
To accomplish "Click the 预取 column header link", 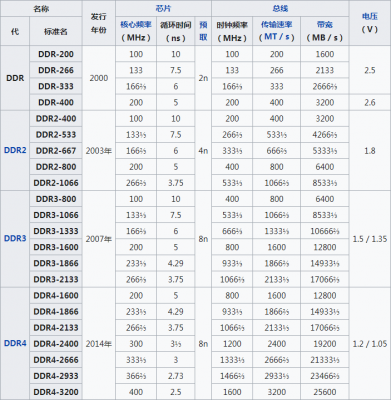I will pos(203,31).
